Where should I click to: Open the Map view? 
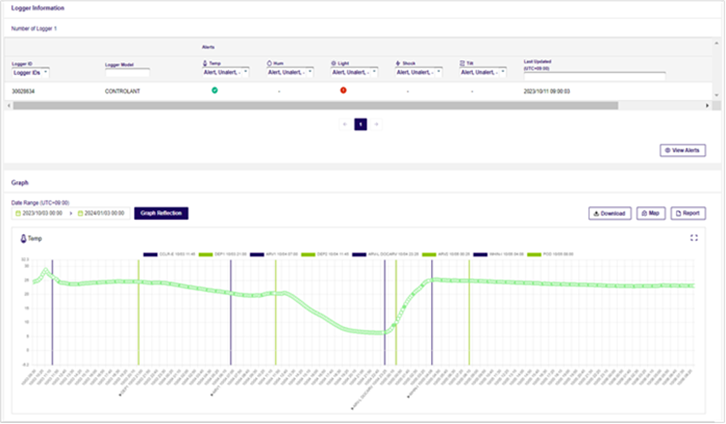[x=651, y=213]
